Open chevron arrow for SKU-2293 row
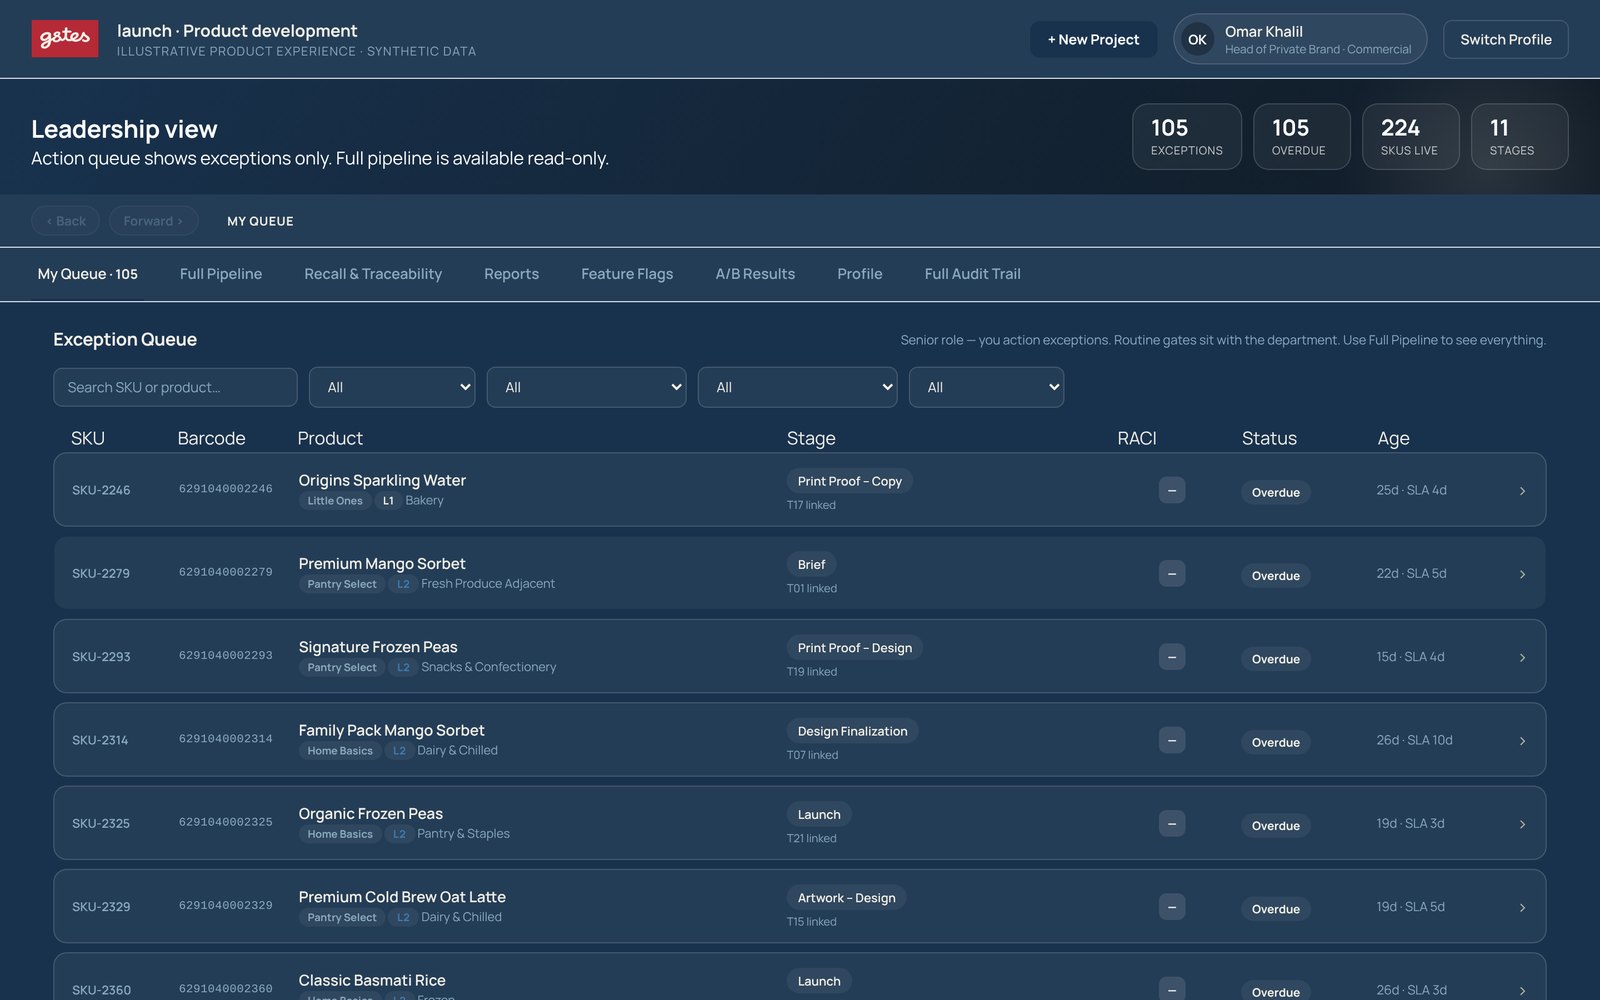Screen dimensions: 1600x1000 [x=1522, y=657]
